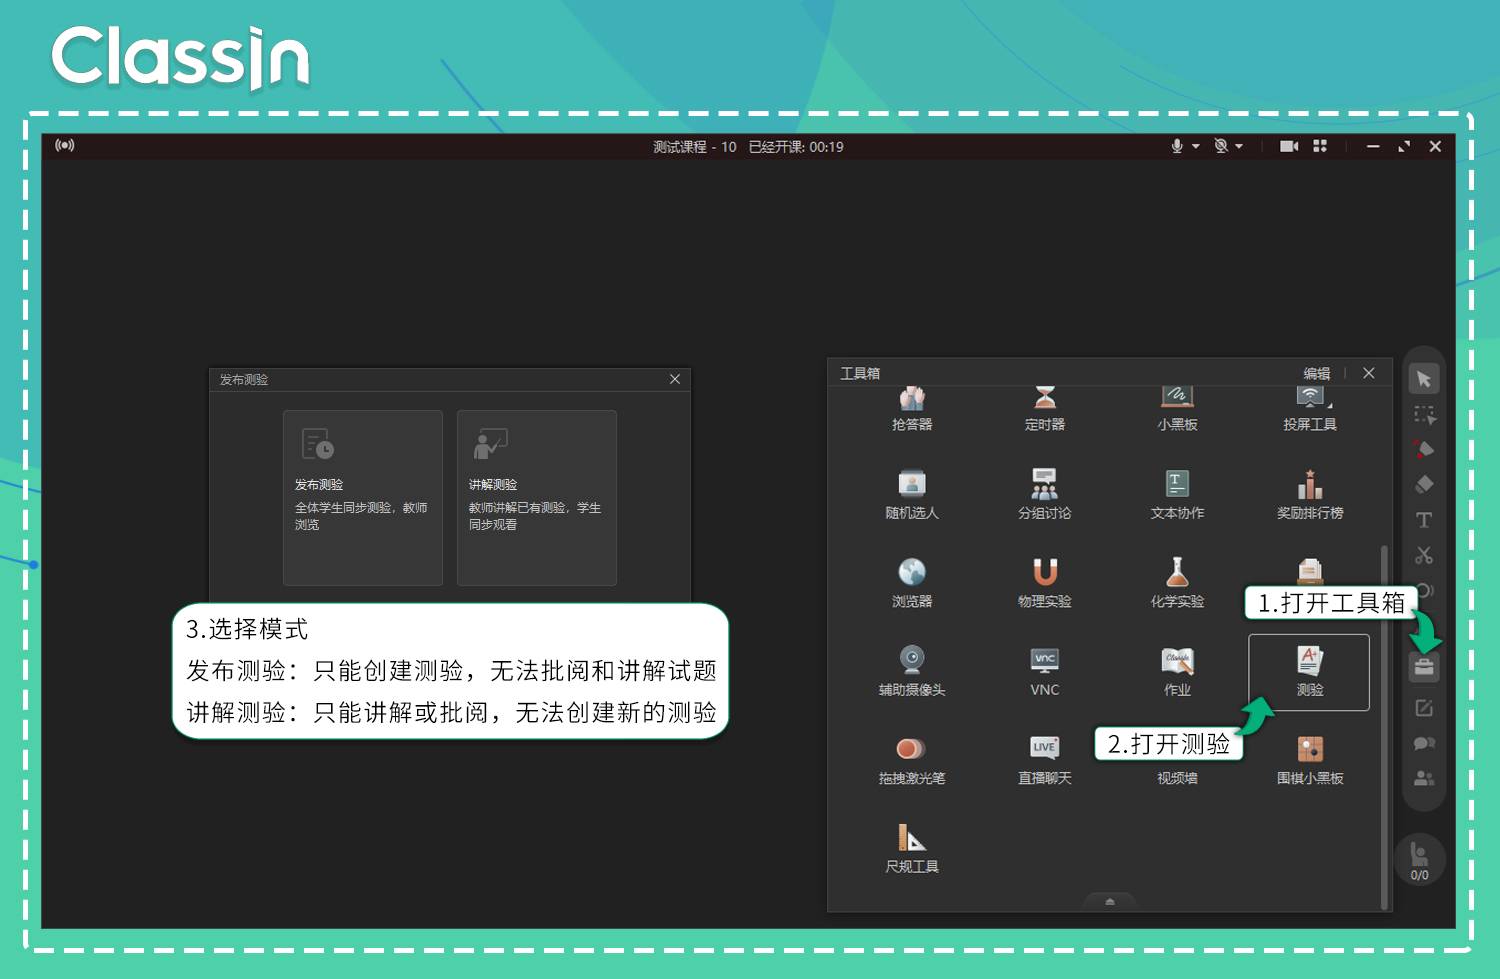
Task: Expand the microphone dropdown arrow
Action: click(x=1195, y=146)
